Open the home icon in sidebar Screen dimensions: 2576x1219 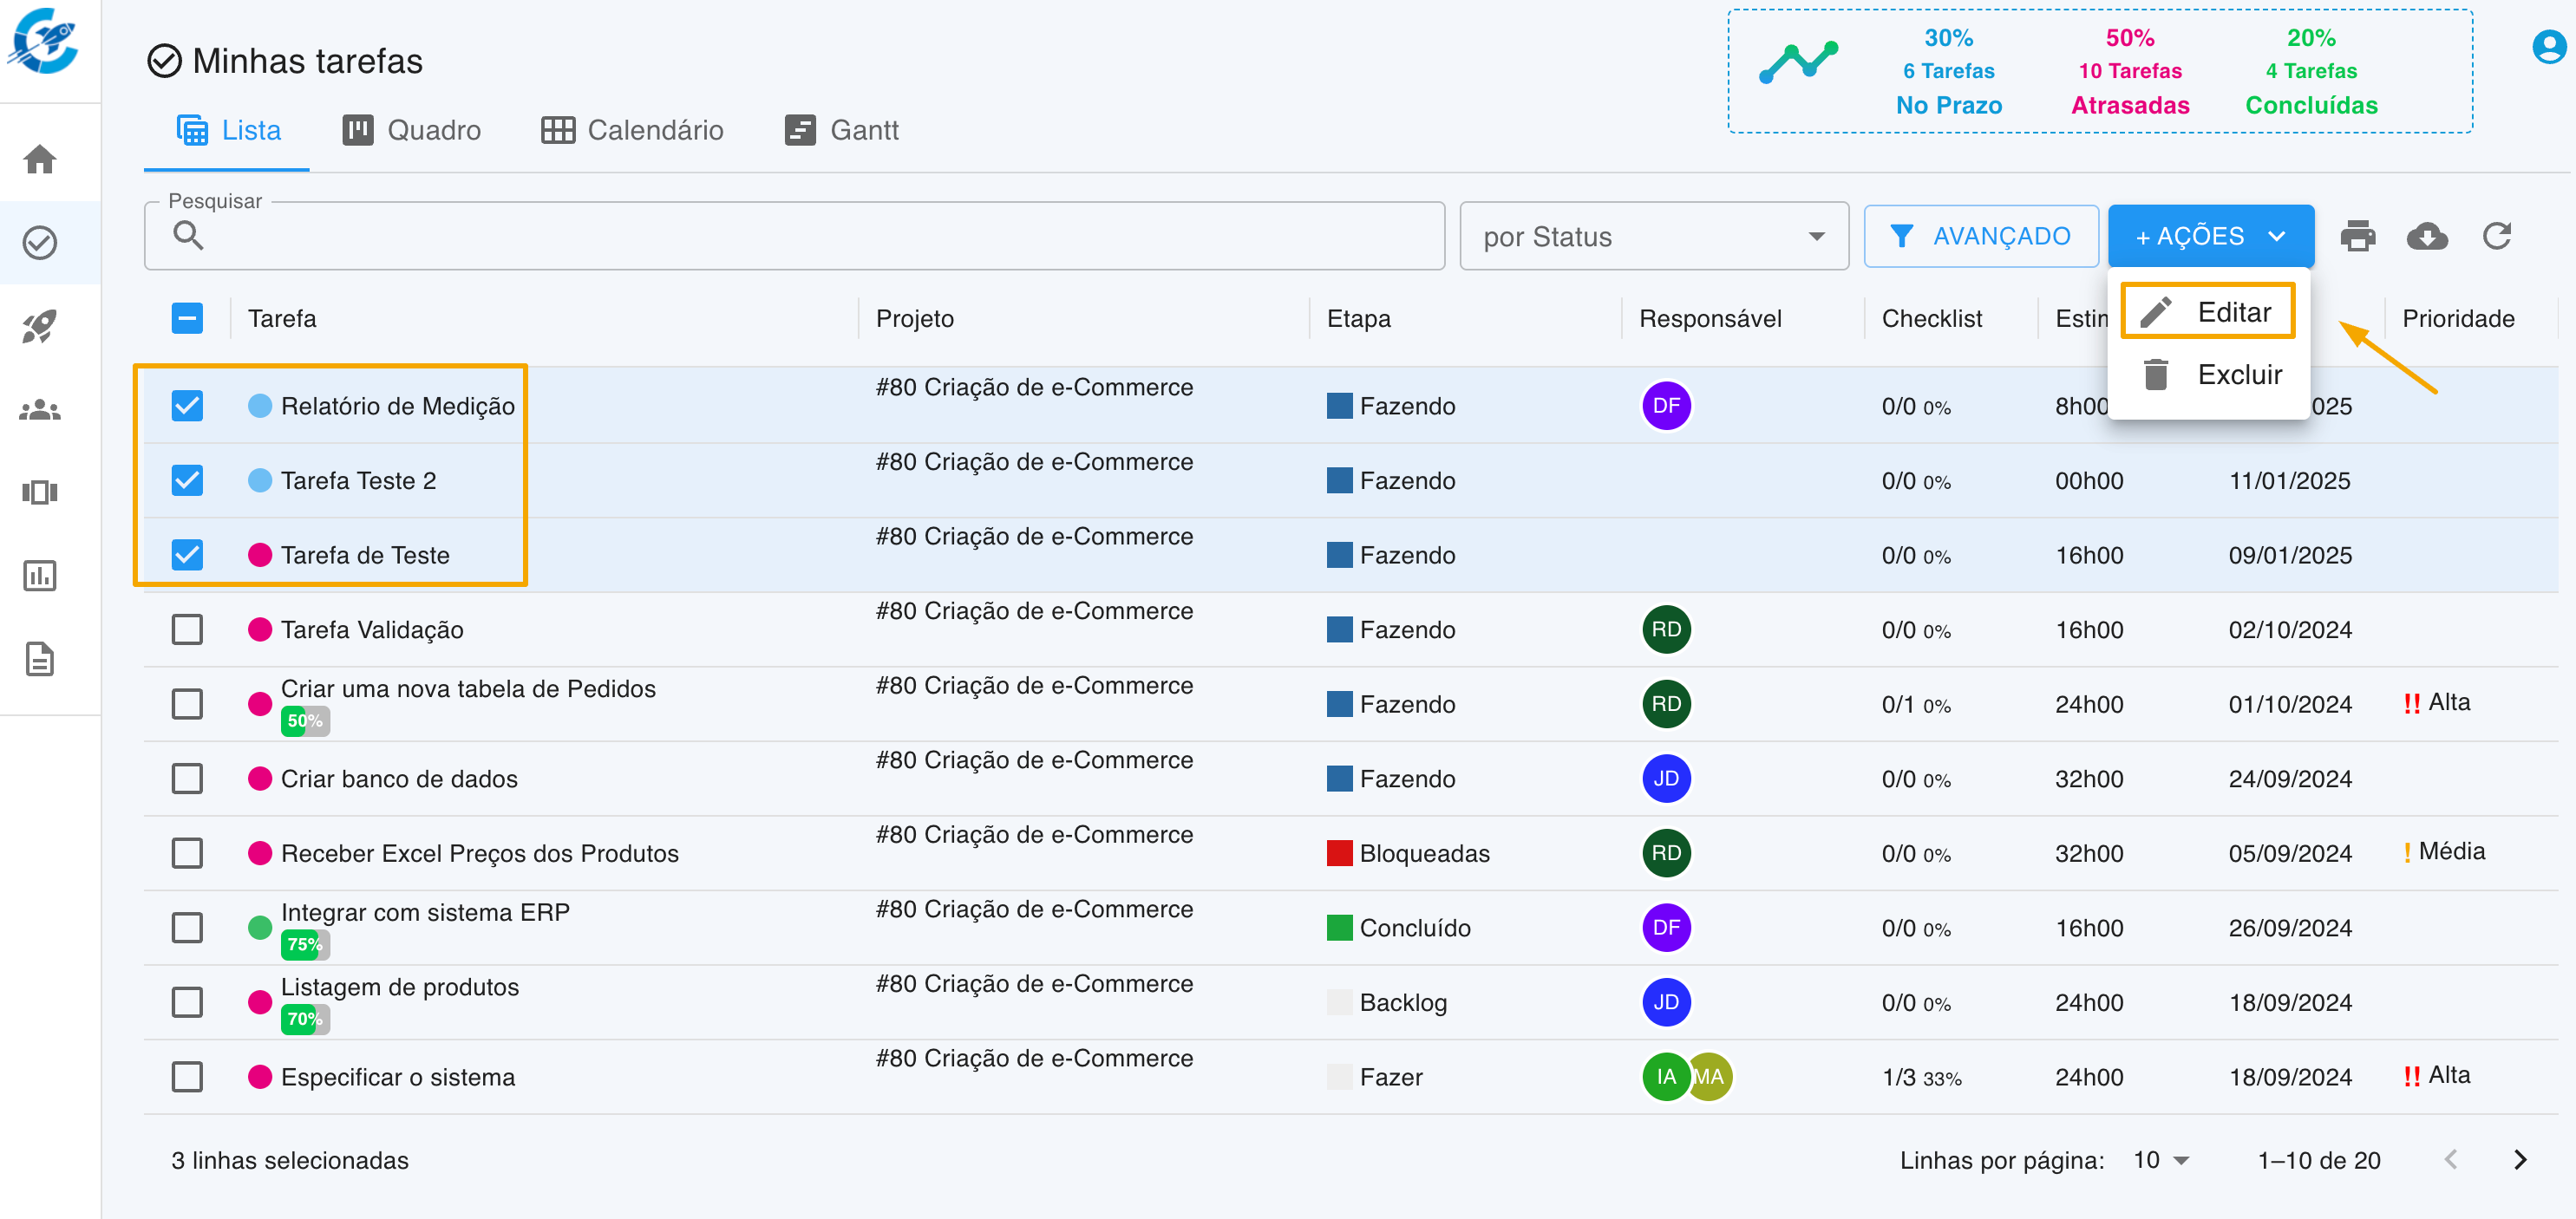click(x=40, y=159)
